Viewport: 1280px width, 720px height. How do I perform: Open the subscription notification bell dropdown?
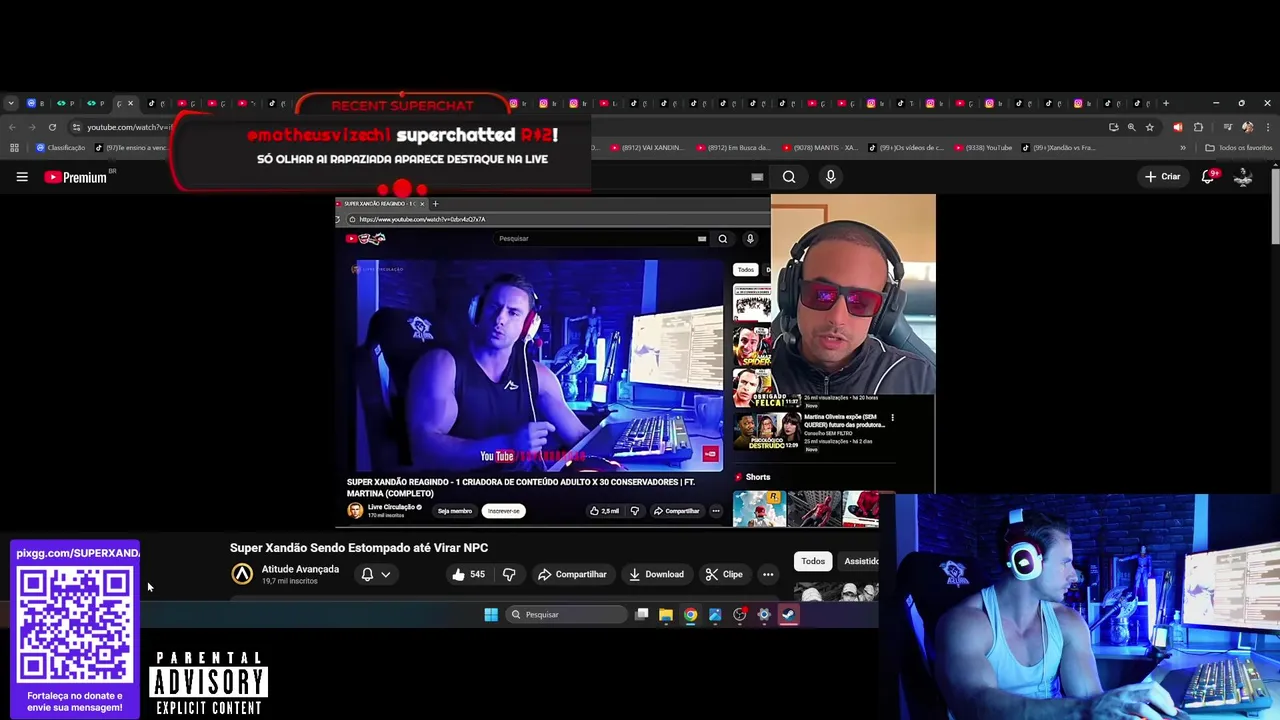pyautogui.click(x=376, y=574)
